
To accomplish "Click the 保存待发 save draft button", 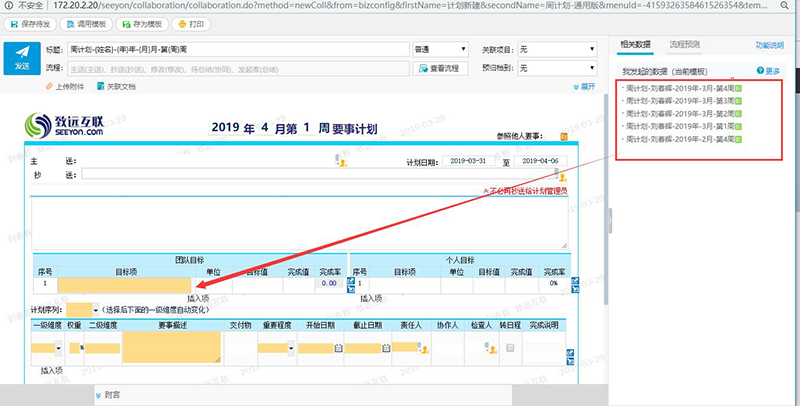I will (x=30, y=23).
